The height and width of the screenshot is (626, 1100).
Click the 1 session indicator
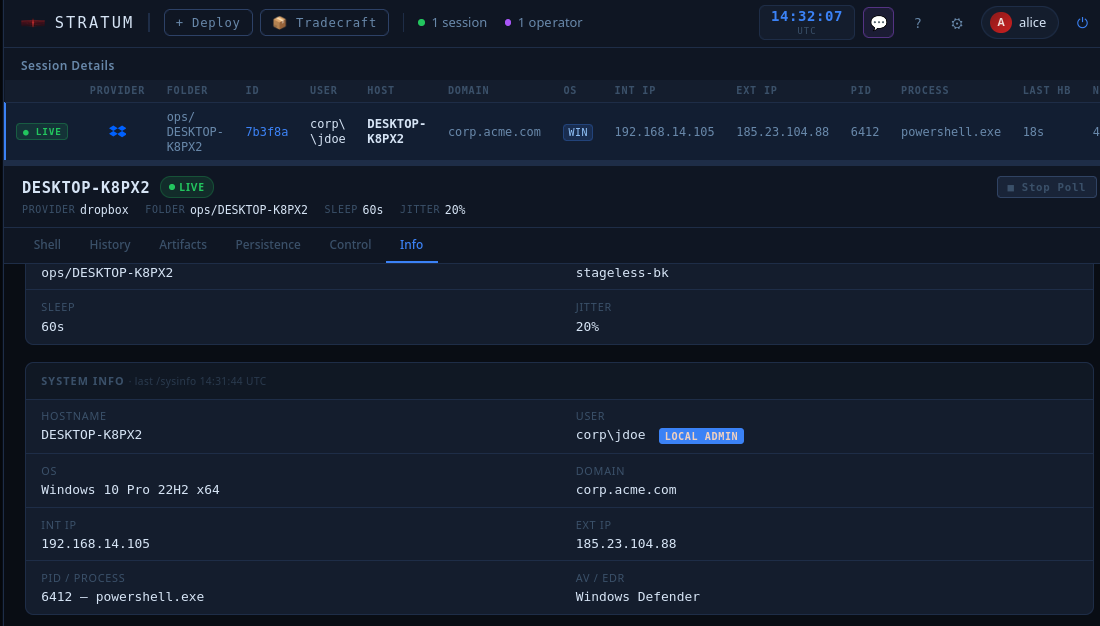point(452,22)
